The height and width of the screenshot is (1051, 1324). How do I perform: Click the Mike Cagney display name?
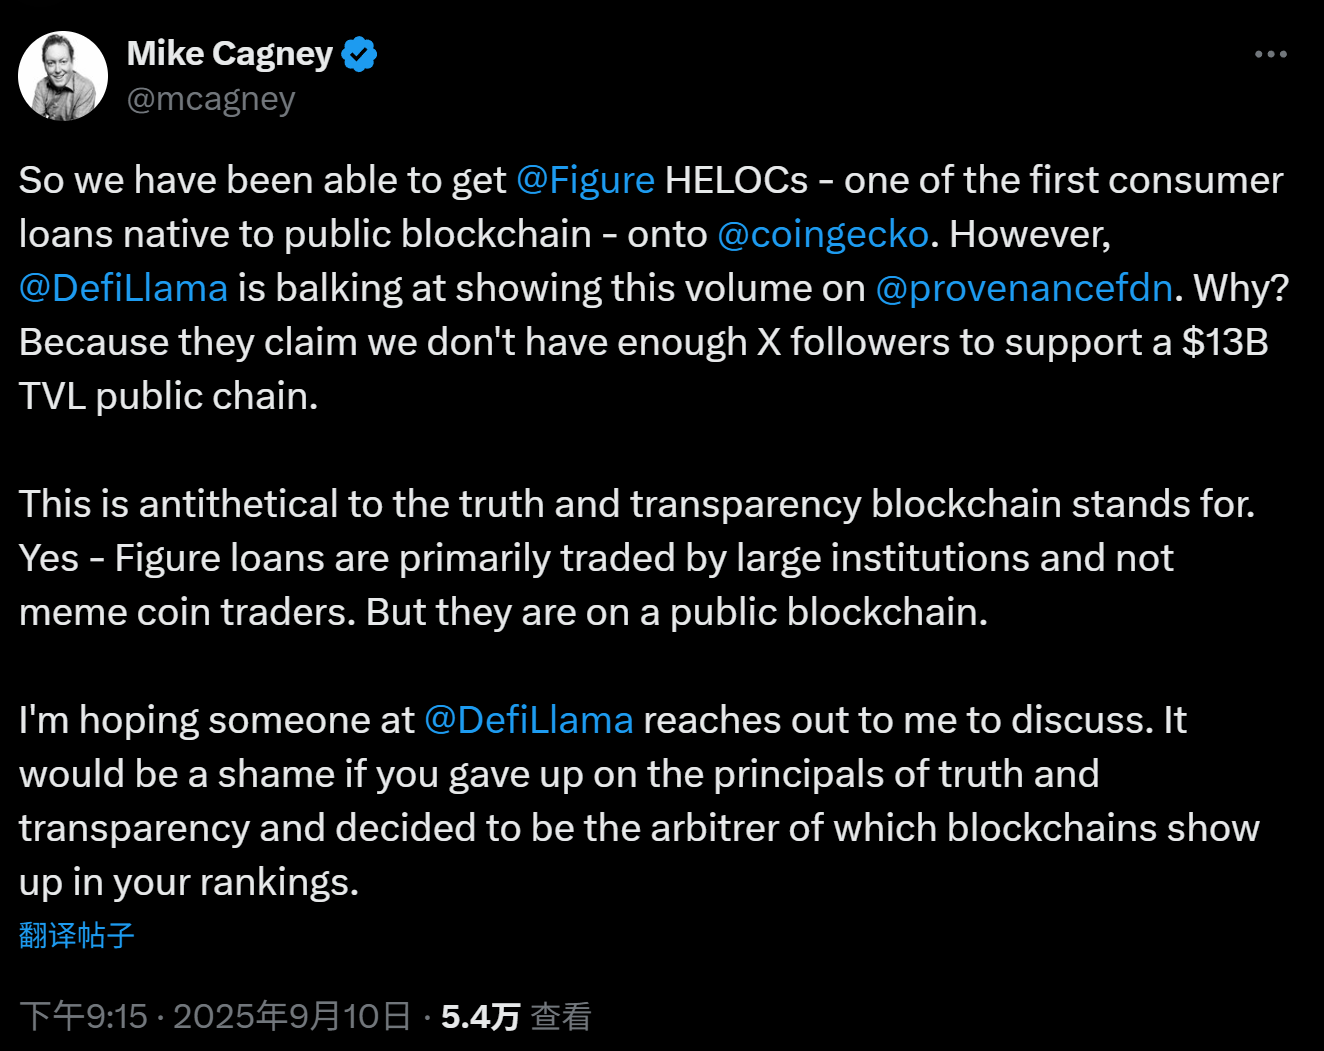tap(229, 54)
